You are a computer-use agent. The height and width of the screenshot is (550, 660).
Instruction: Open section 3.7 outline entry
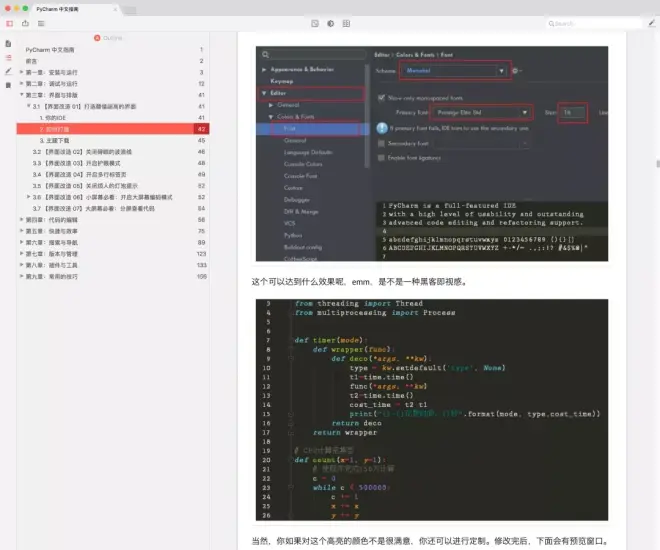(x=93, y=209)
